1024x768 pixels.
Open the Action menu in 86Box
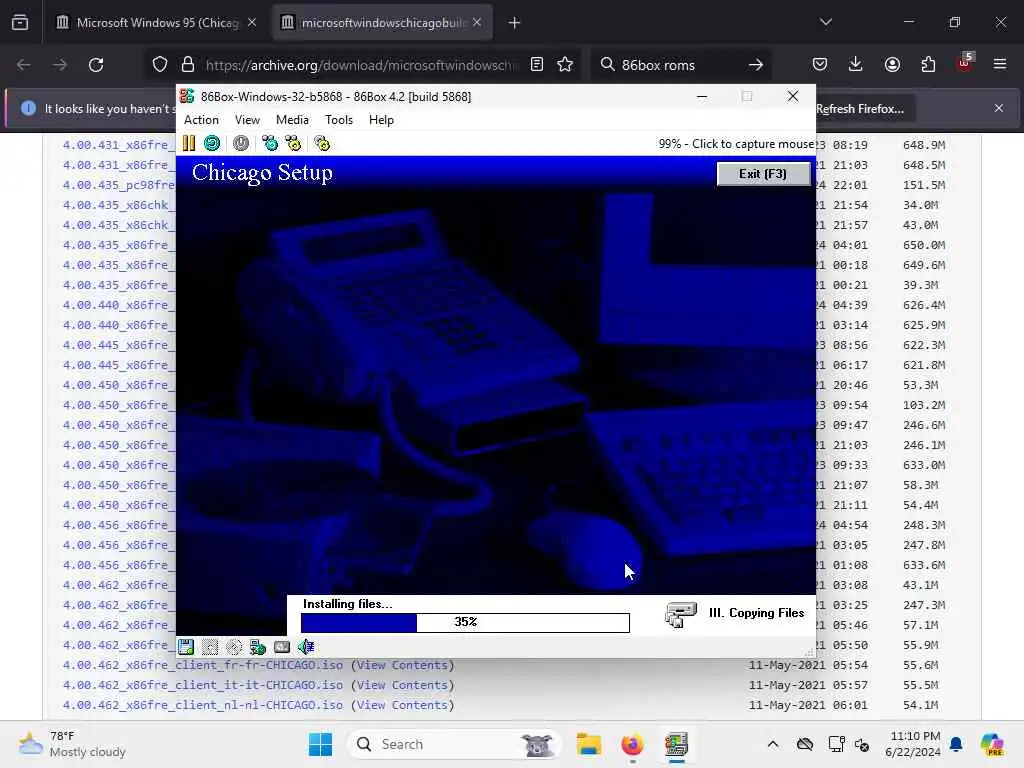click(x=201, y=120)
